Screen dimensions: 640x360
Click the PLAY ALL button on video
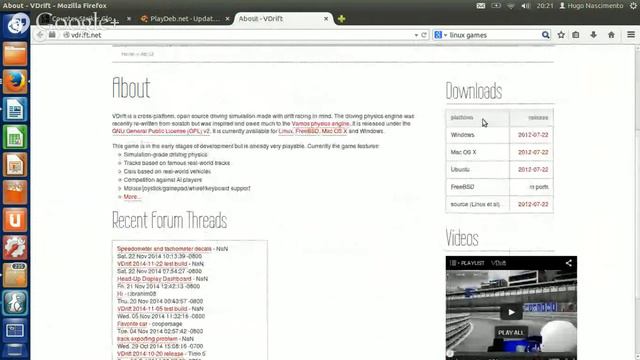[x=511, y=333]
